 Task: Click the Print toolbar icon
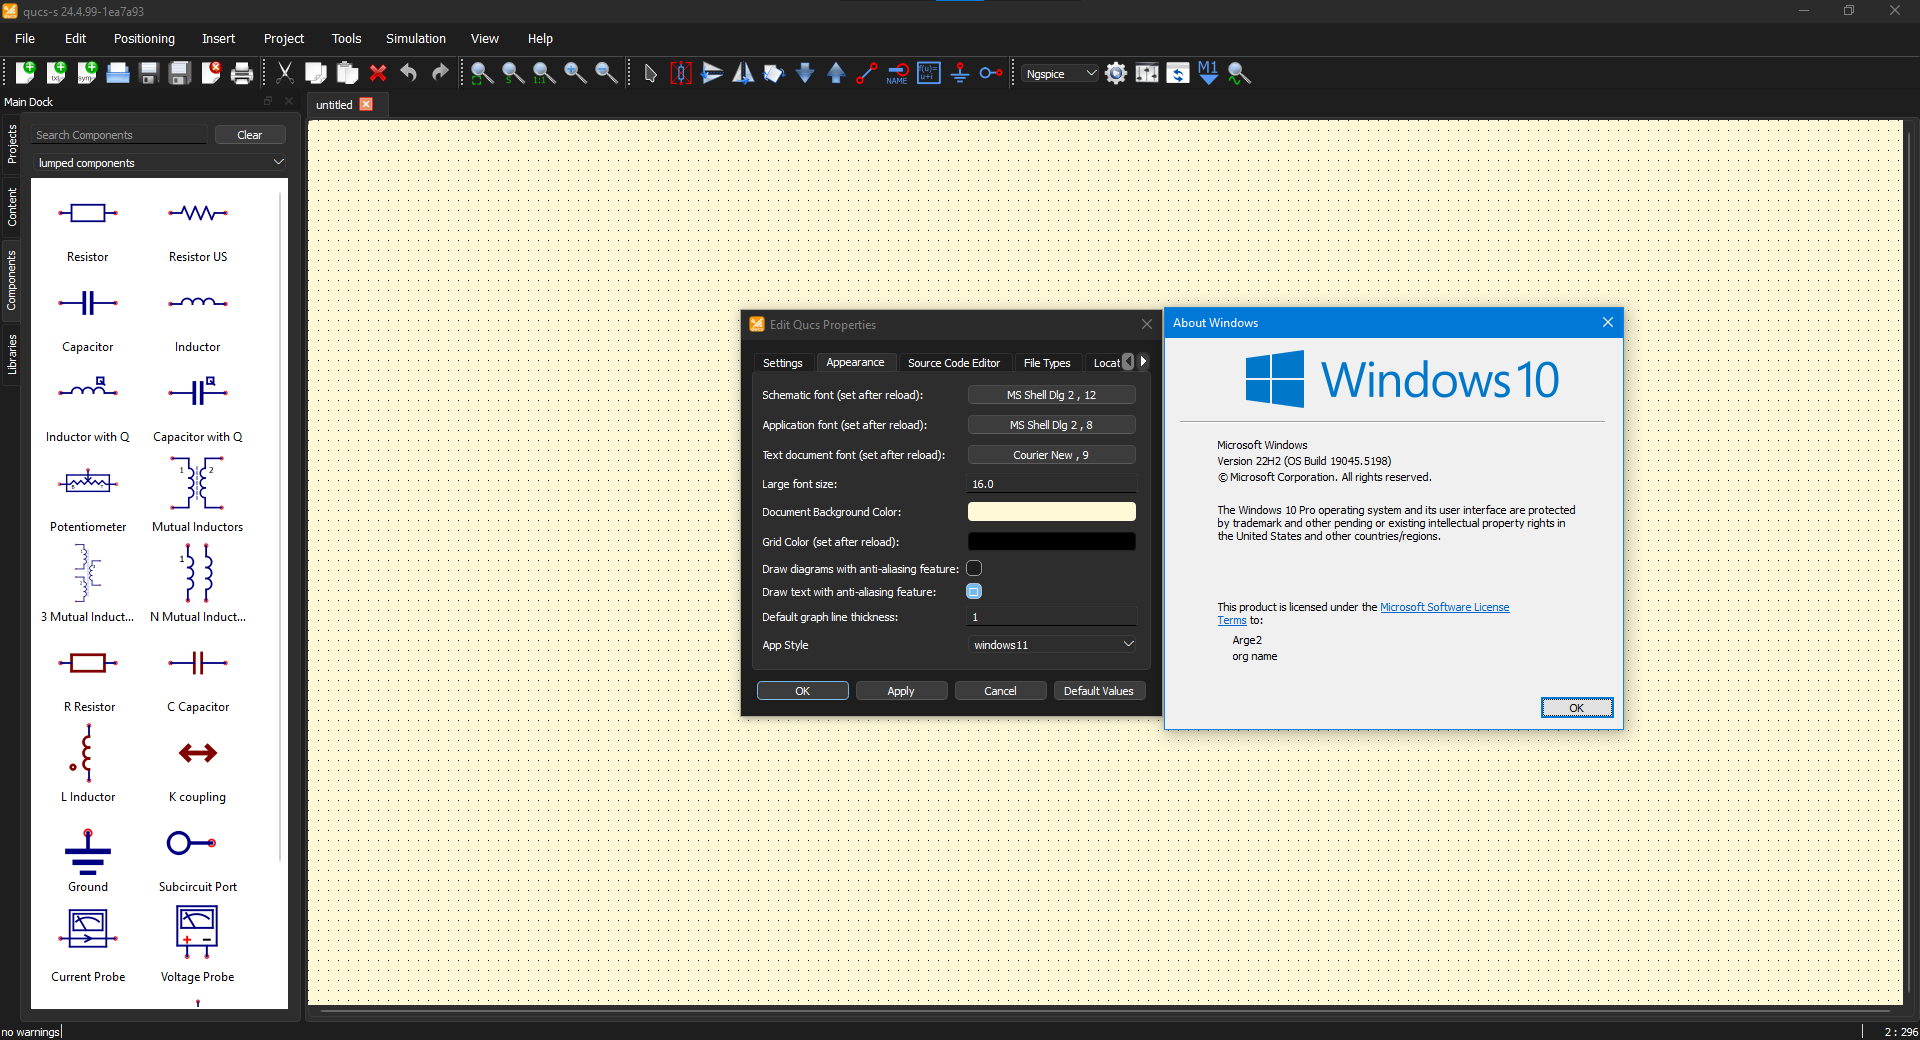coord(242,73)
